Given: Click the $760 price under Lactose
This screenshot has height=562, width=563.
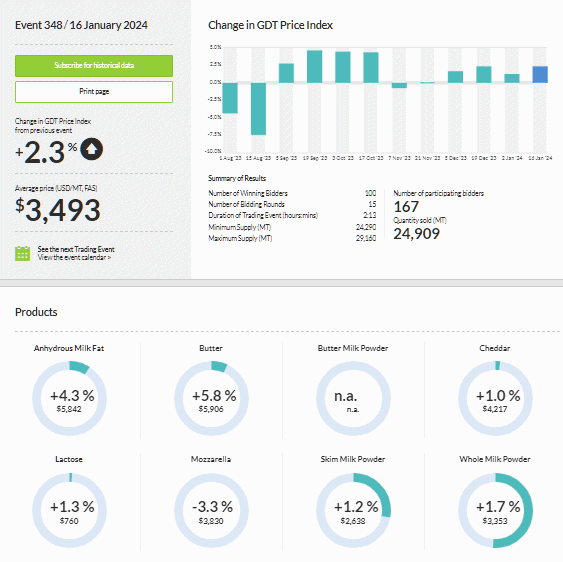Looking at the screenshot, I should tap(69, 521).
